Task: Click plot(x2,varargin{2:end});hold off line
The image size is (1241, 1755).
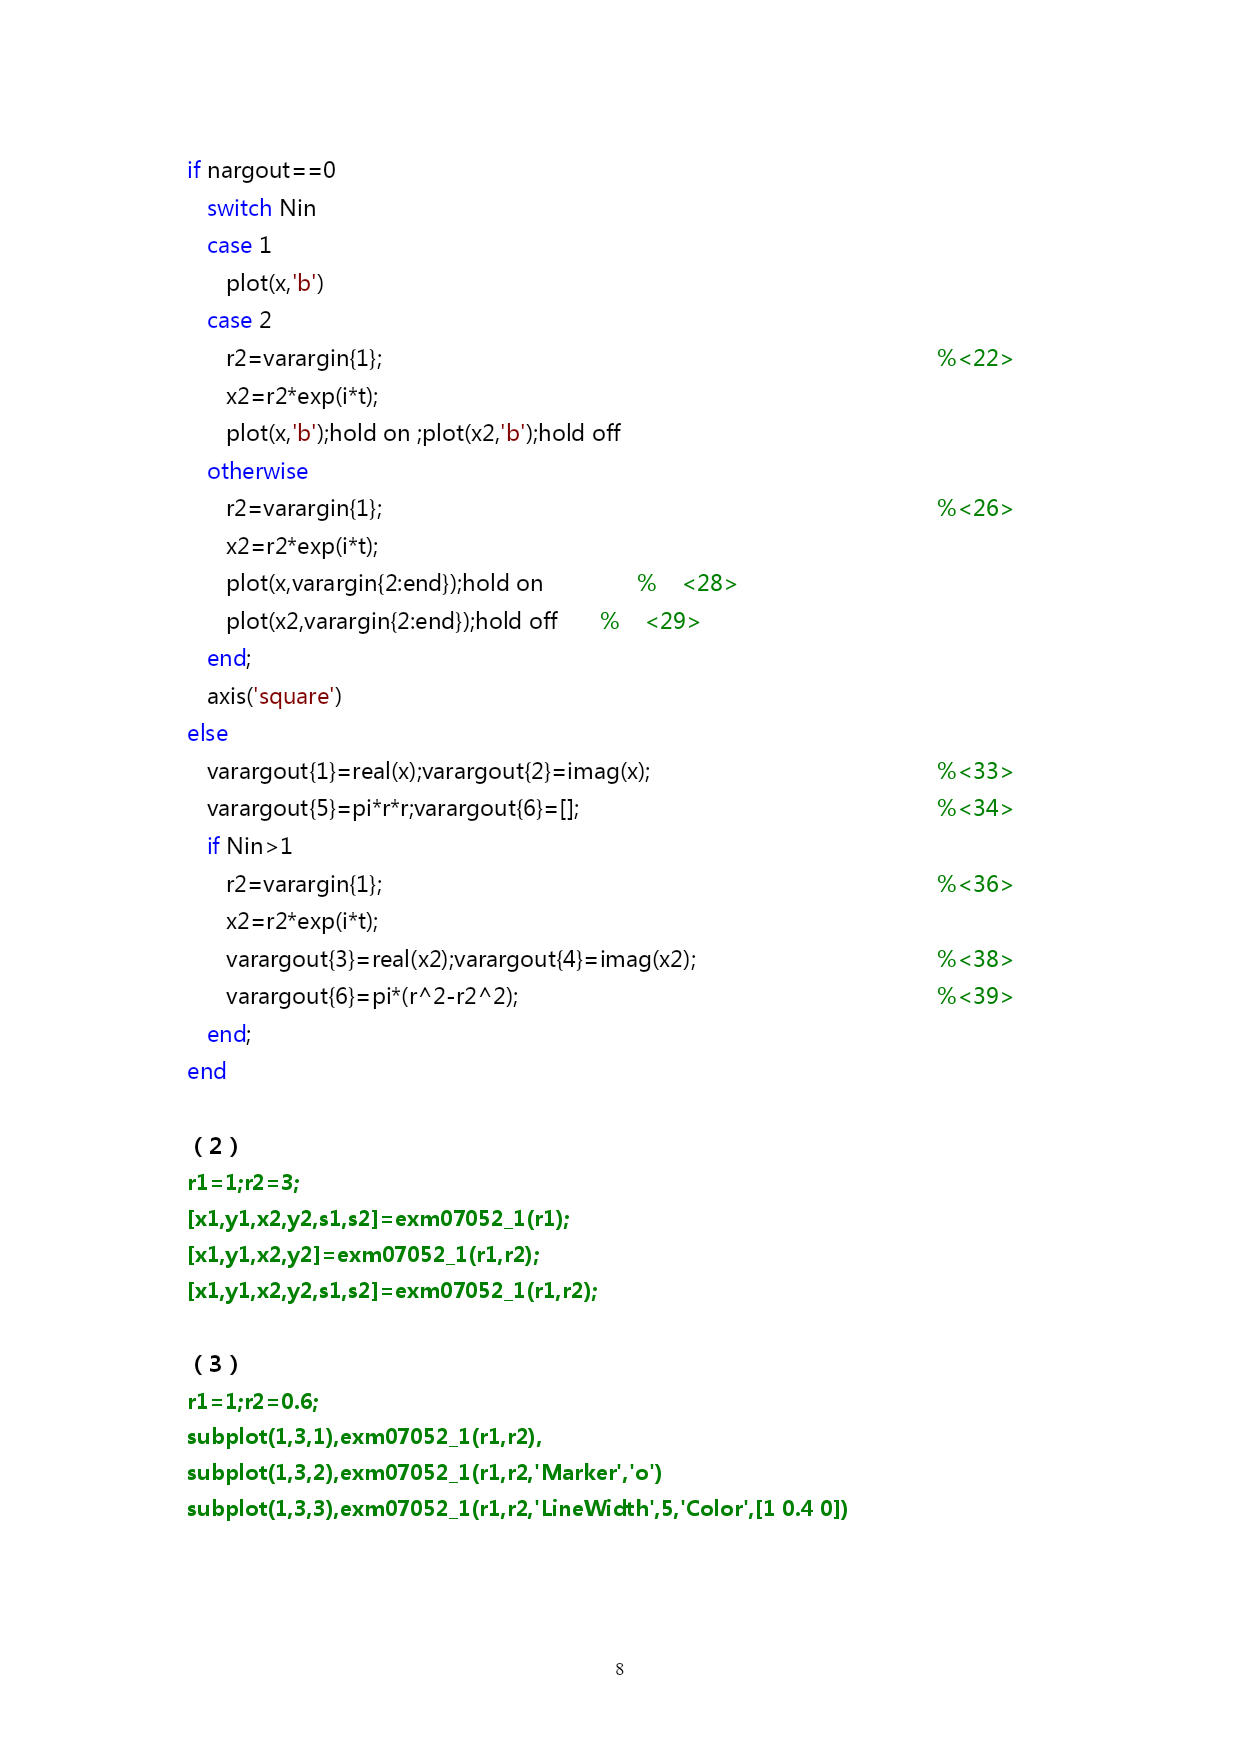Action: tap(392, 622)
